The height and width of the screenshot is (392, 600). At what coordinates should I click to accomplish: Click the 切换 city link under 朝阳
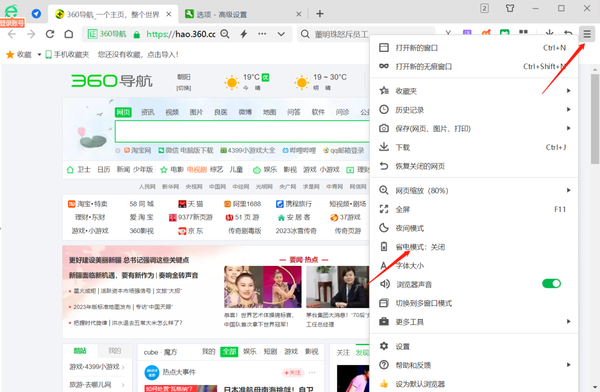(x=184, y=88)
